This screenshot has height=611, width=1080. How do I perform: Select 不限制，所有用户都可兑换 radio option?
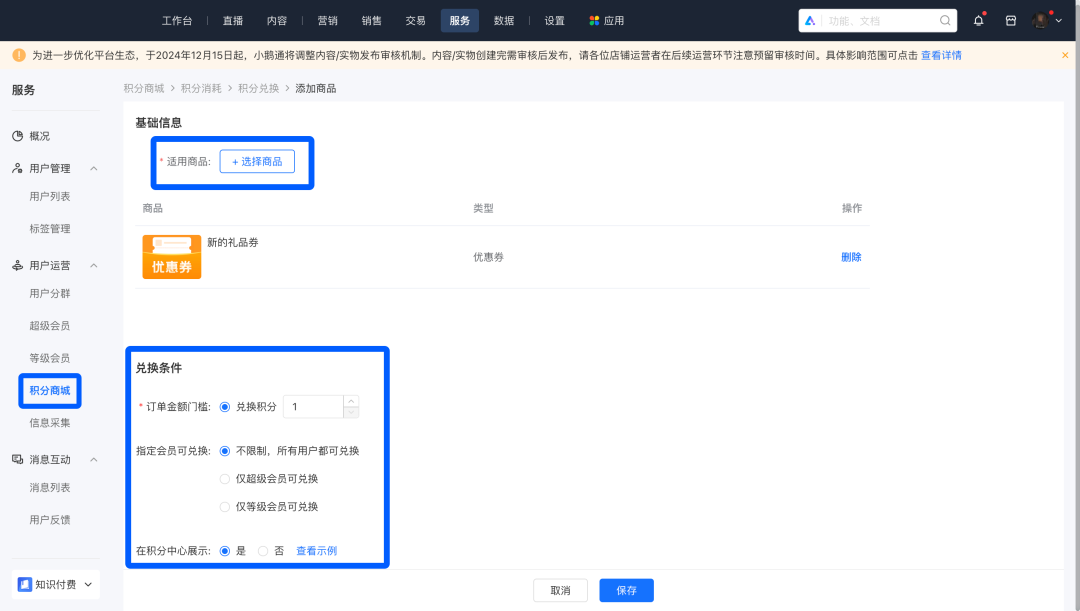click(225, 451)
